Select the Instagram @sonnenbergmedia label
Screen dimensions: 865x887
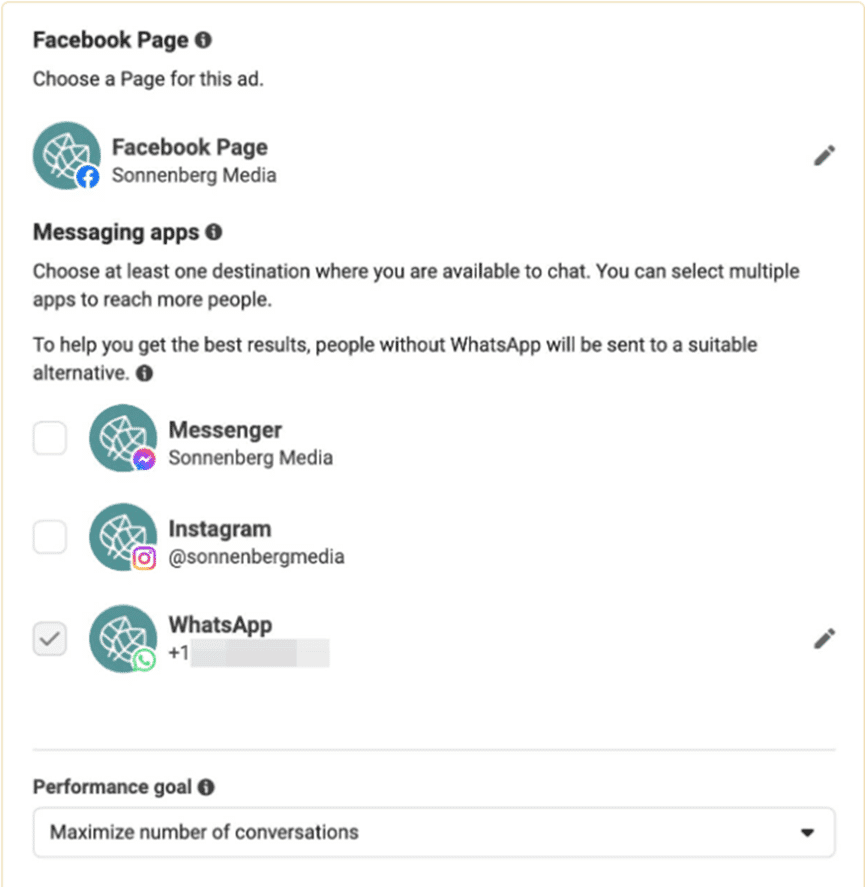pos(256,557)
